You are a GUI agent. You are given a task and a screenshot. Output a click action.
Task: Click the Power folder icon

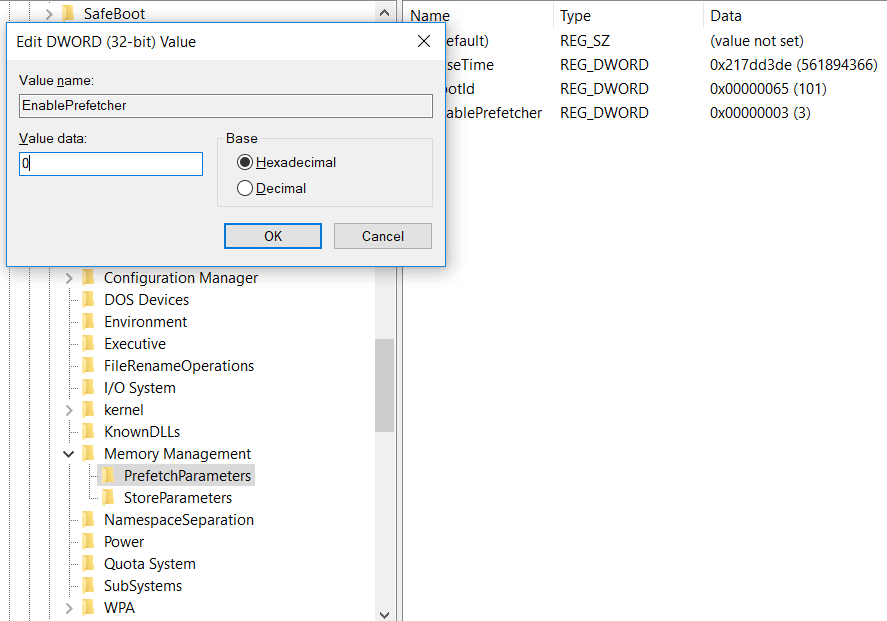89,542
